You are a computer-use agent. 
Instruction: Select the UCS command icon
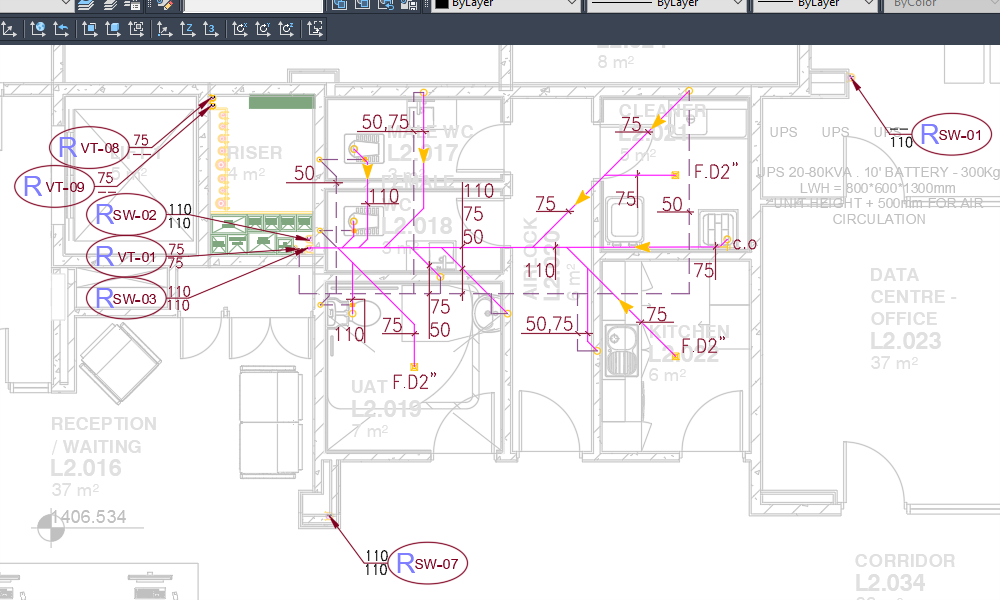pos(9,29)
